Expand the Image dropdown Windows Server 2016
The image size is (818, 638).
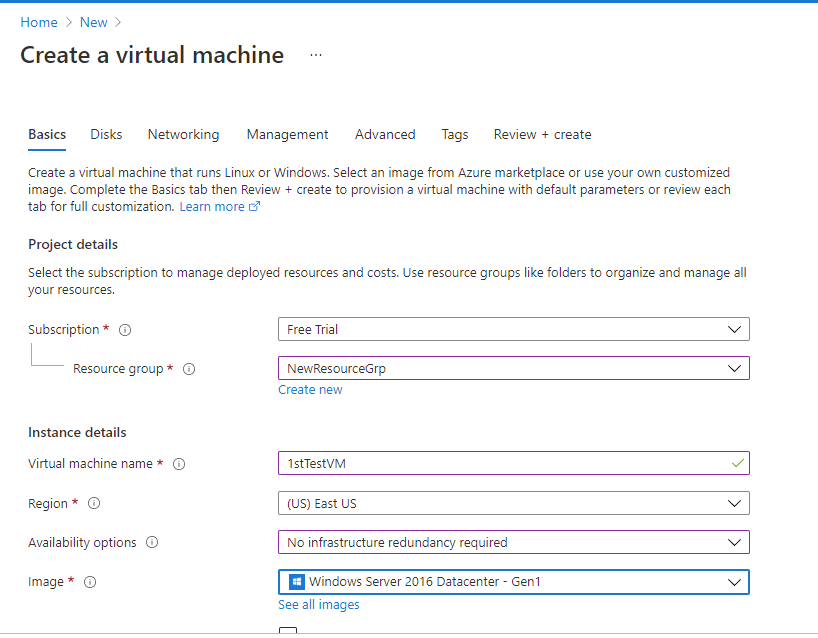(x=514, y=582)
